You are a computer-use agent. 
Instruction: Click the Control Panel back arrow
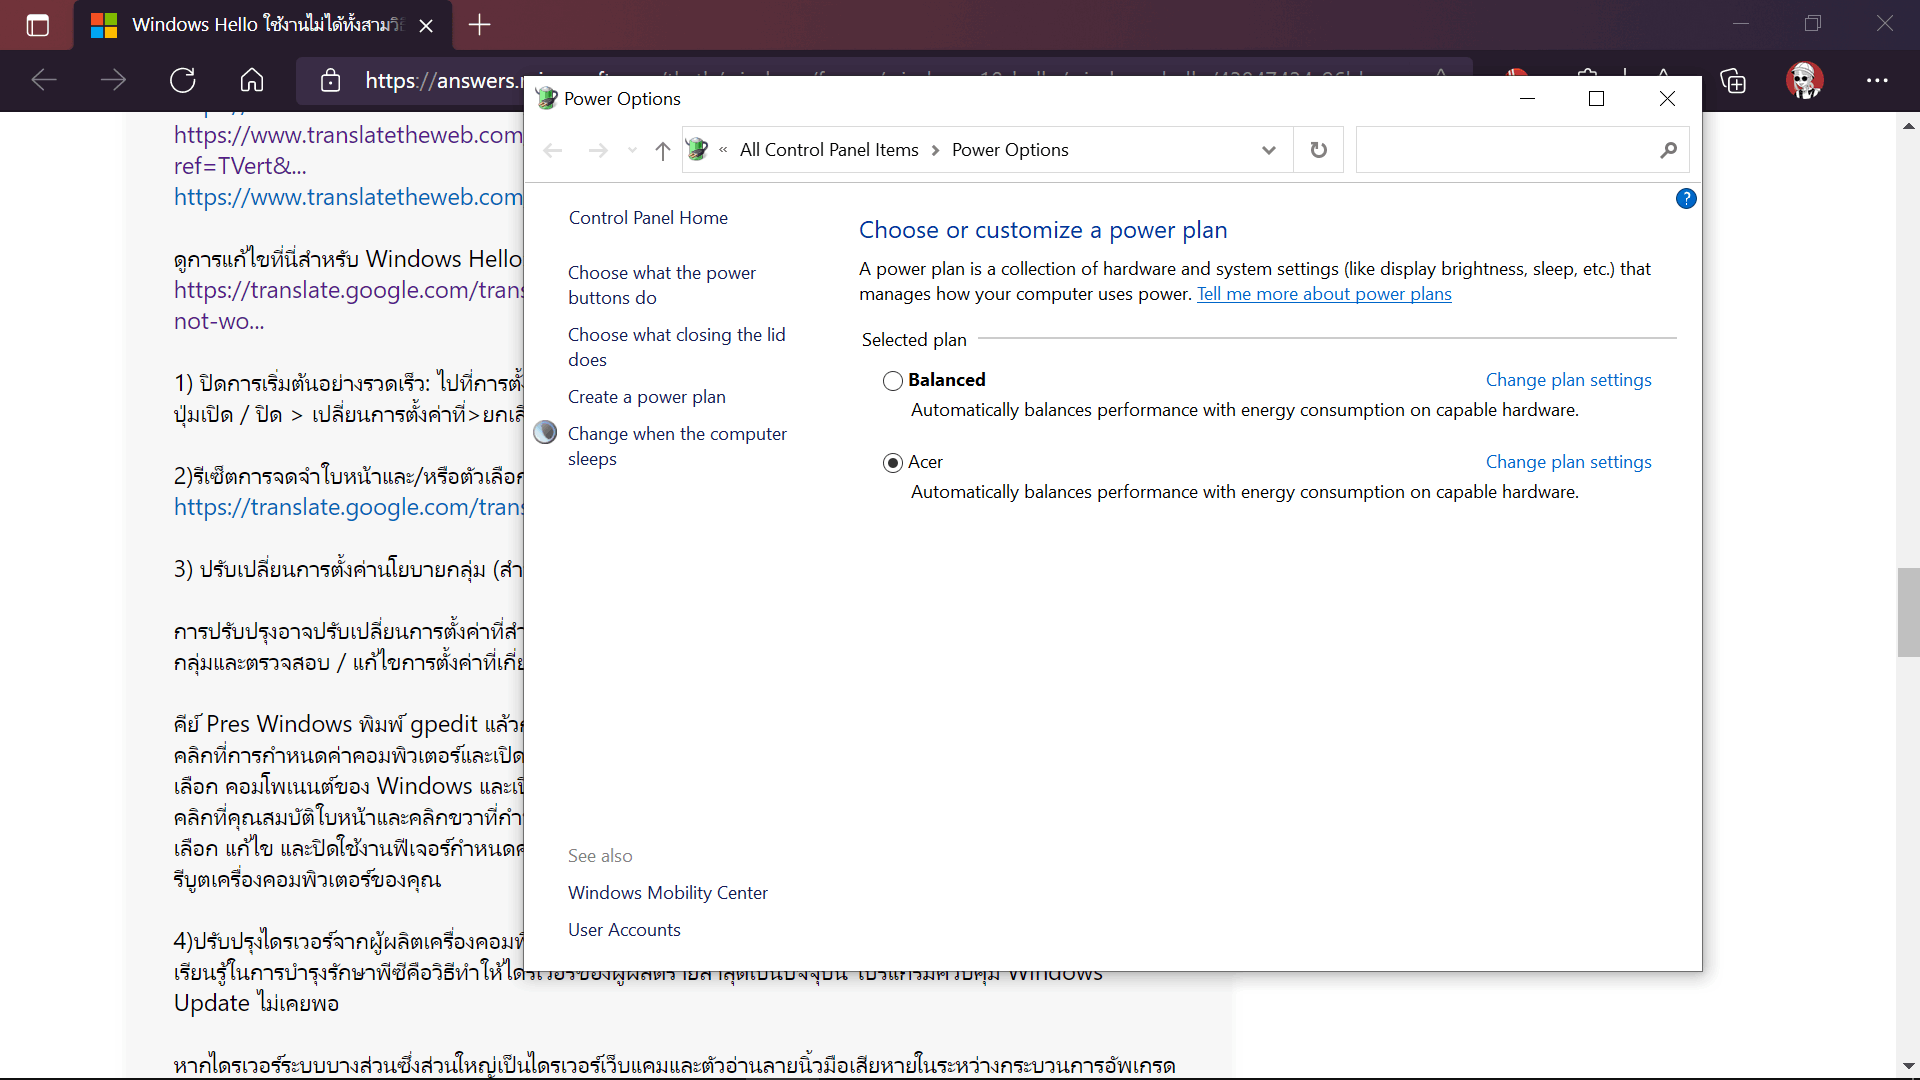point(553,150)
